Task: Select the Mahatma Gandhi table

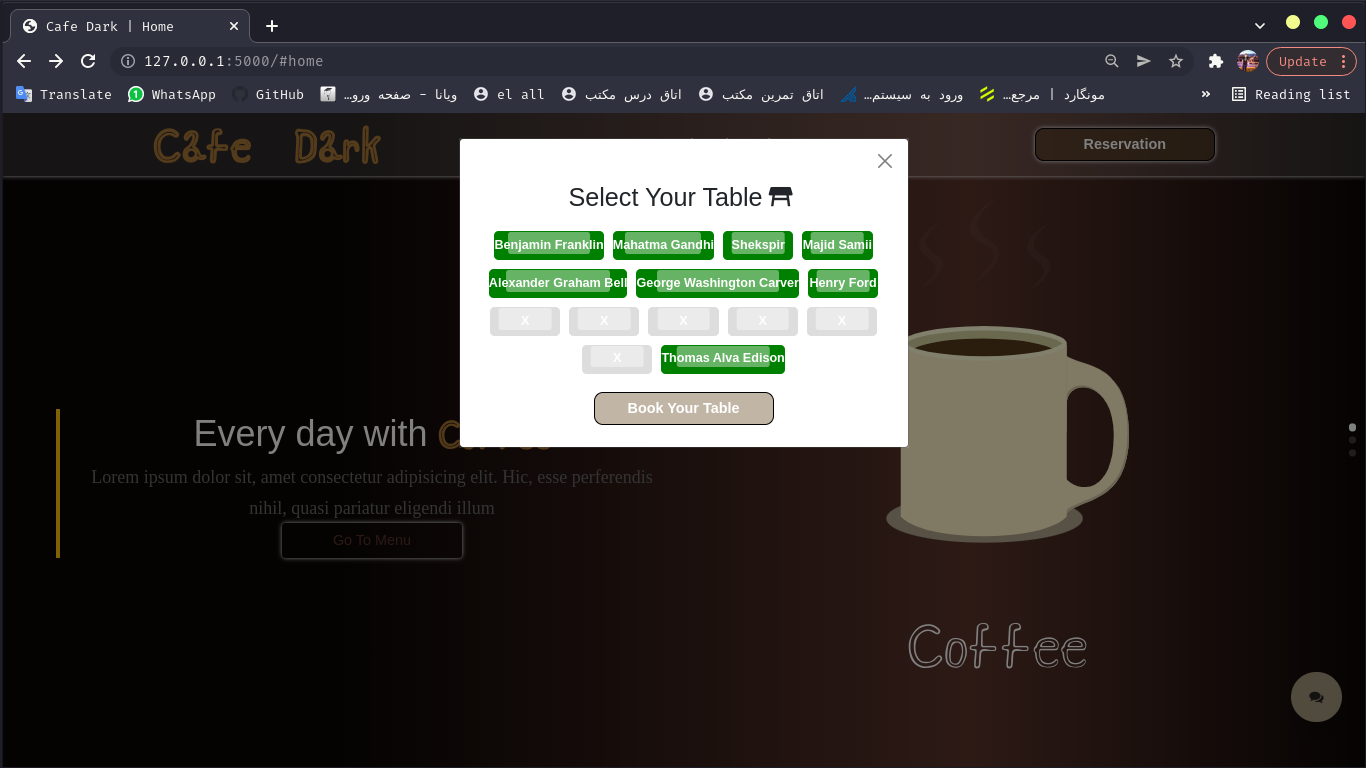Action: (x=663, y=245)
